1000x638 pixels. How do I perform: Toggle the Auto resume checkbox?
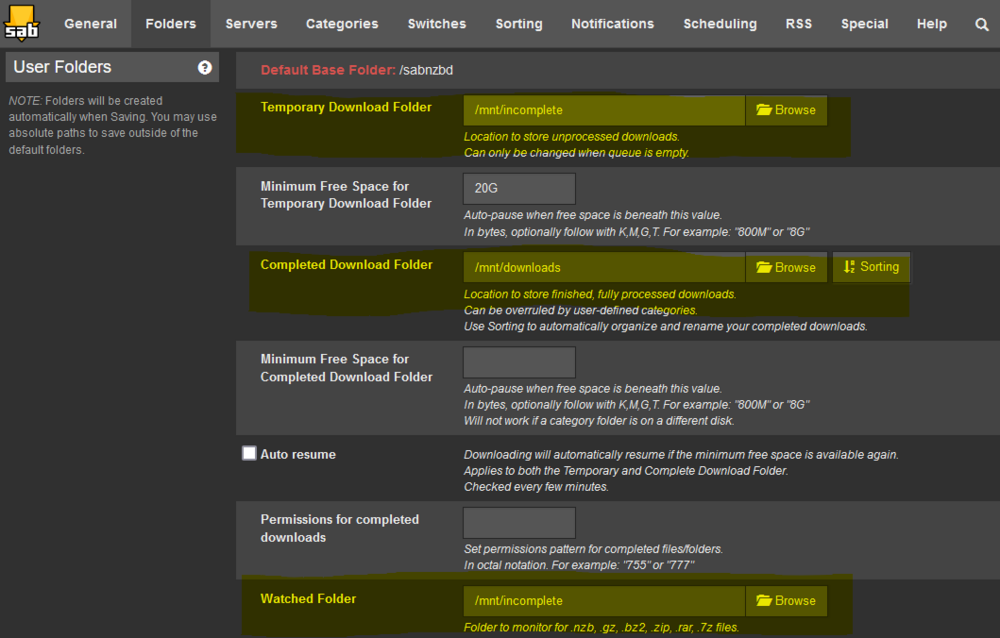249,454
